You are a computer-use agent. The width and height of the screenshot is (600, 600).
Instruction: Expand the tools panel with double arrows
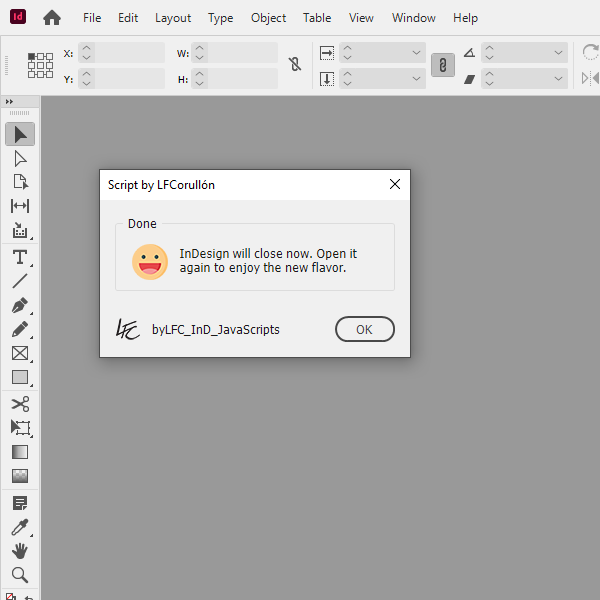click(x=9, y=101)
